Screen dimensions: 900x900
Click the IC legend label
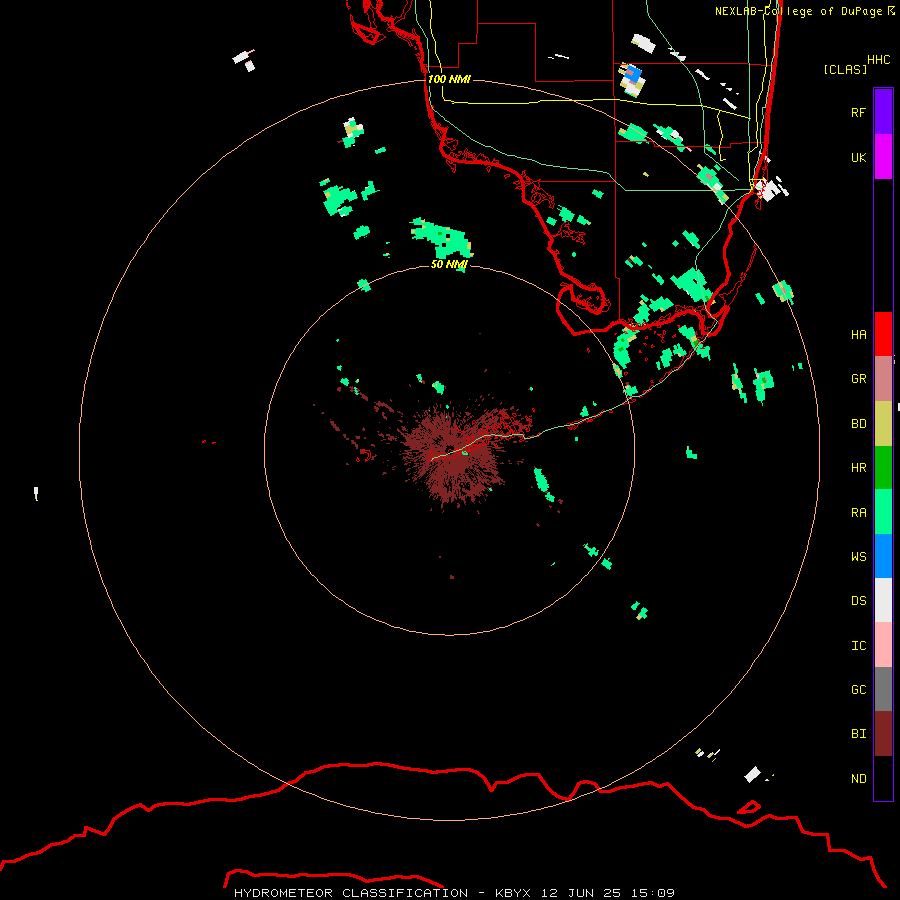click(x=858, y=646)
